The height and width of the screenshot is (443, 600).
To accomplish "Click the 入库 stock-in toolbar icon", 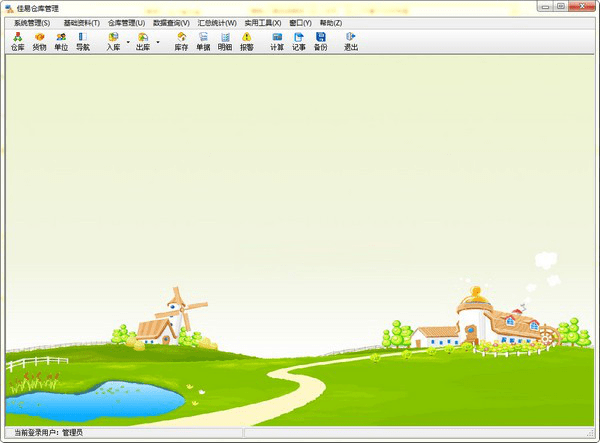I will coord(113,42).
